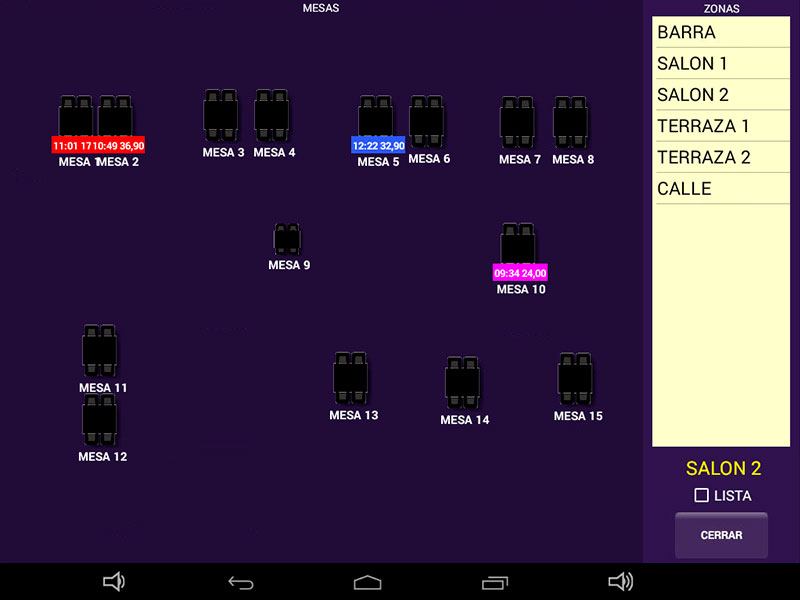
Task: Select the MESA 4 table icon
Action: [272, 115]
